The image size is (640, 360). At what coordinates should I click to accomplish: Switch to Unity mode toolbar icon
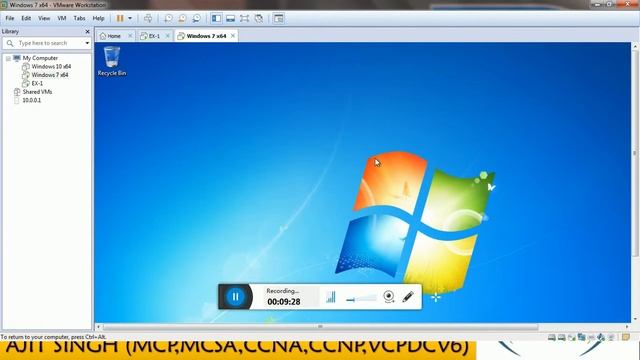pyautogui.click(x=259, y=18)
